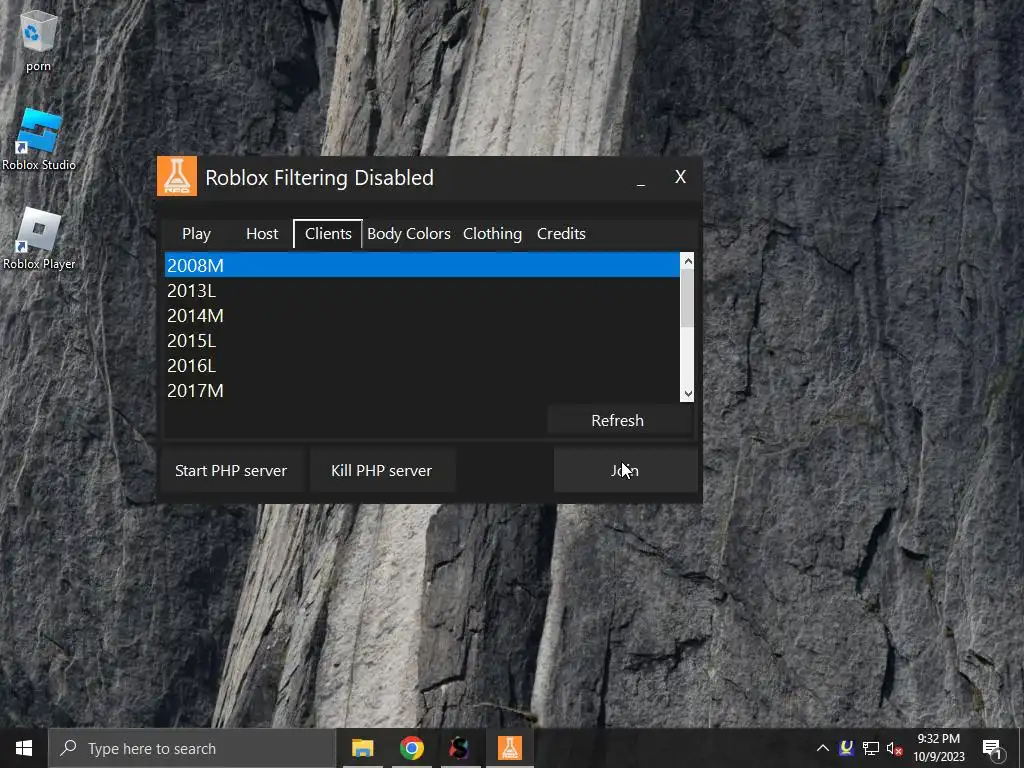Screen dimensions: 1024x768
Task: Show hidden system tray icons
Action: click(x=823, y=748)
